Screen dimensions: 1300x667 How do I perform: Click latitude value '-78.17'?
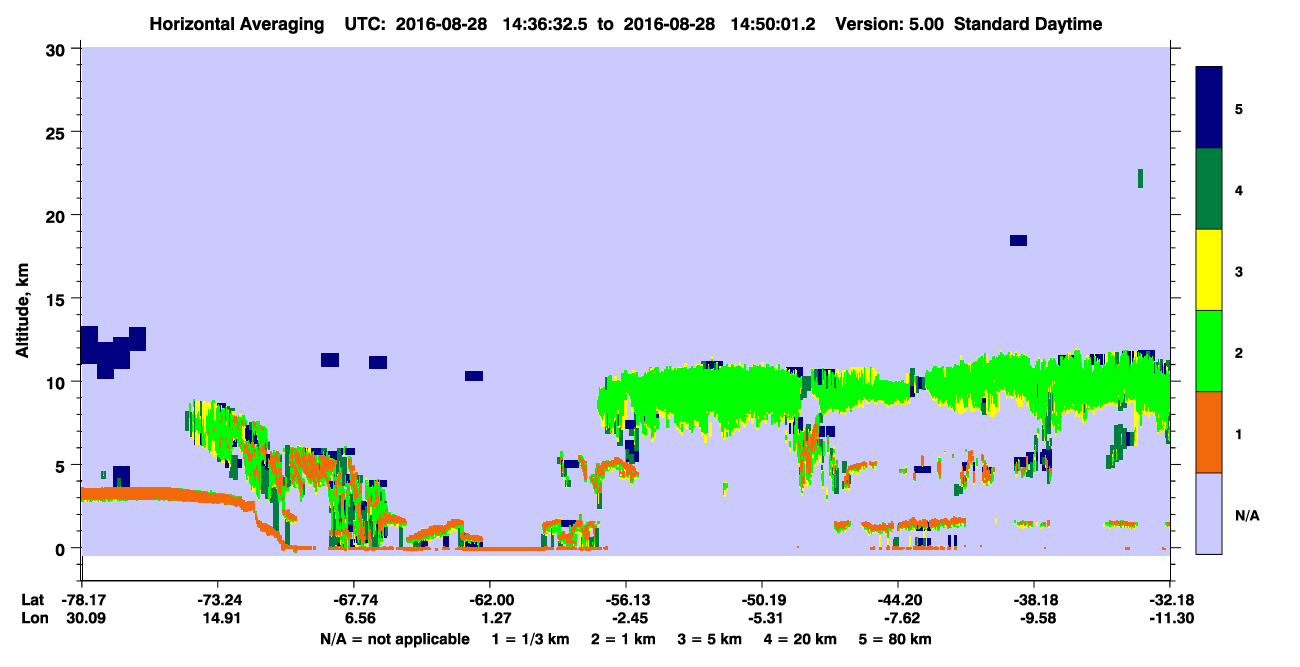pyautogui.click(x=83, y=600)
